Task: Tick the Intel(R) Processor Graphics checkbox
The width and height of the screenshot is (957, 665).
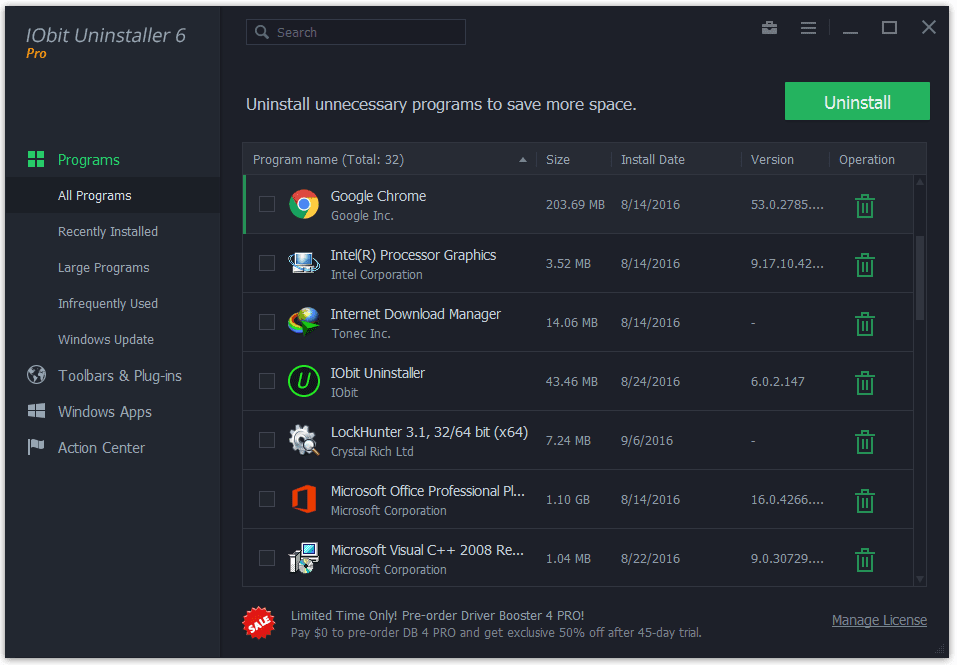Action: point(267,263)
